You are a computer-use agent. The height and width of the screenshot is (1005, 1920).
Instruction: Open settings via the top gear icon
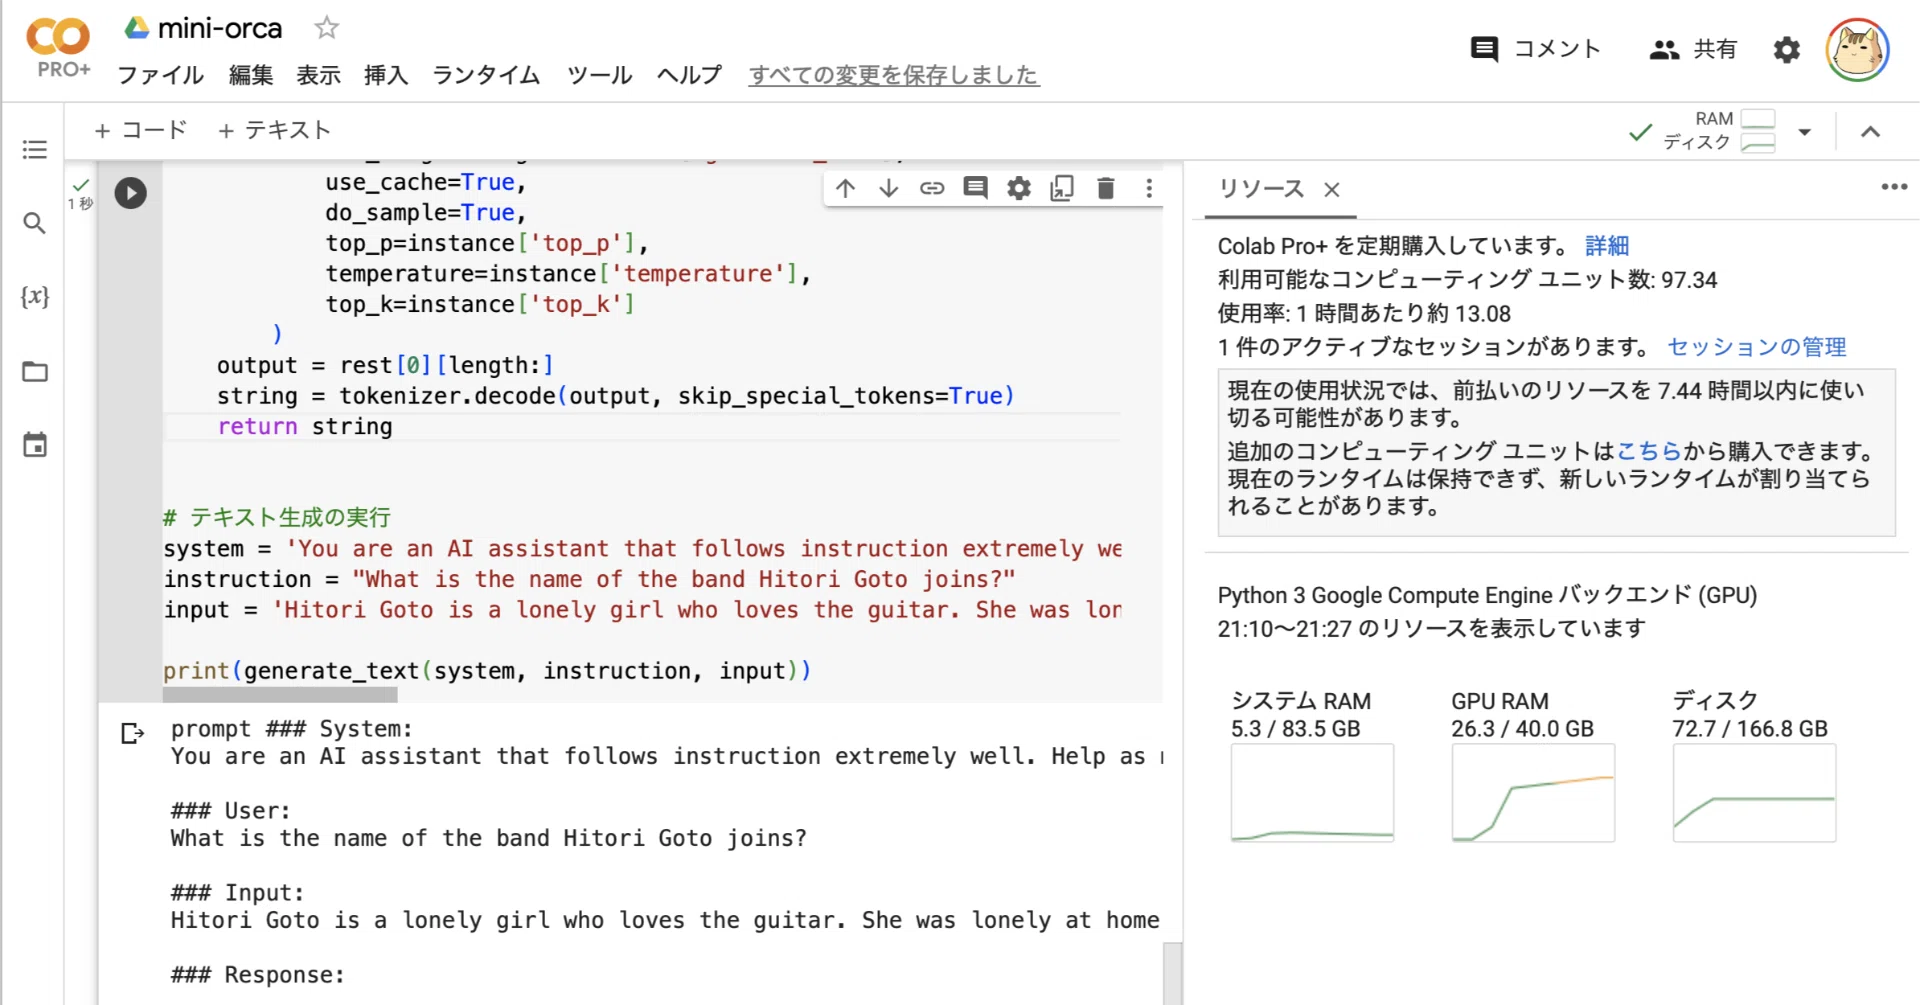1786,49
